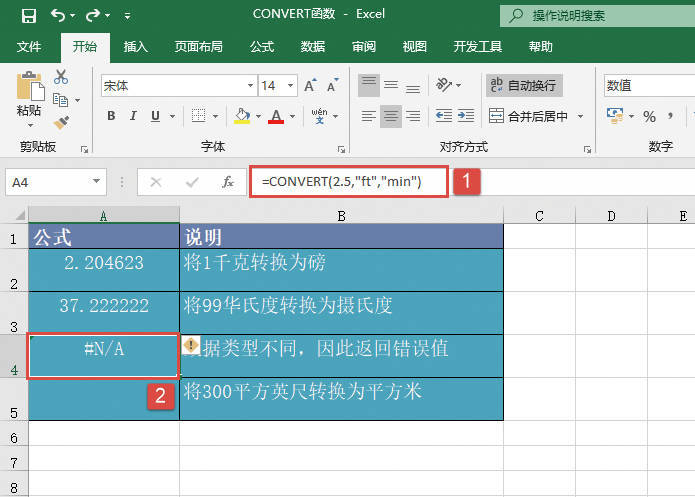Toggle Bold formatting

point(111,116)
